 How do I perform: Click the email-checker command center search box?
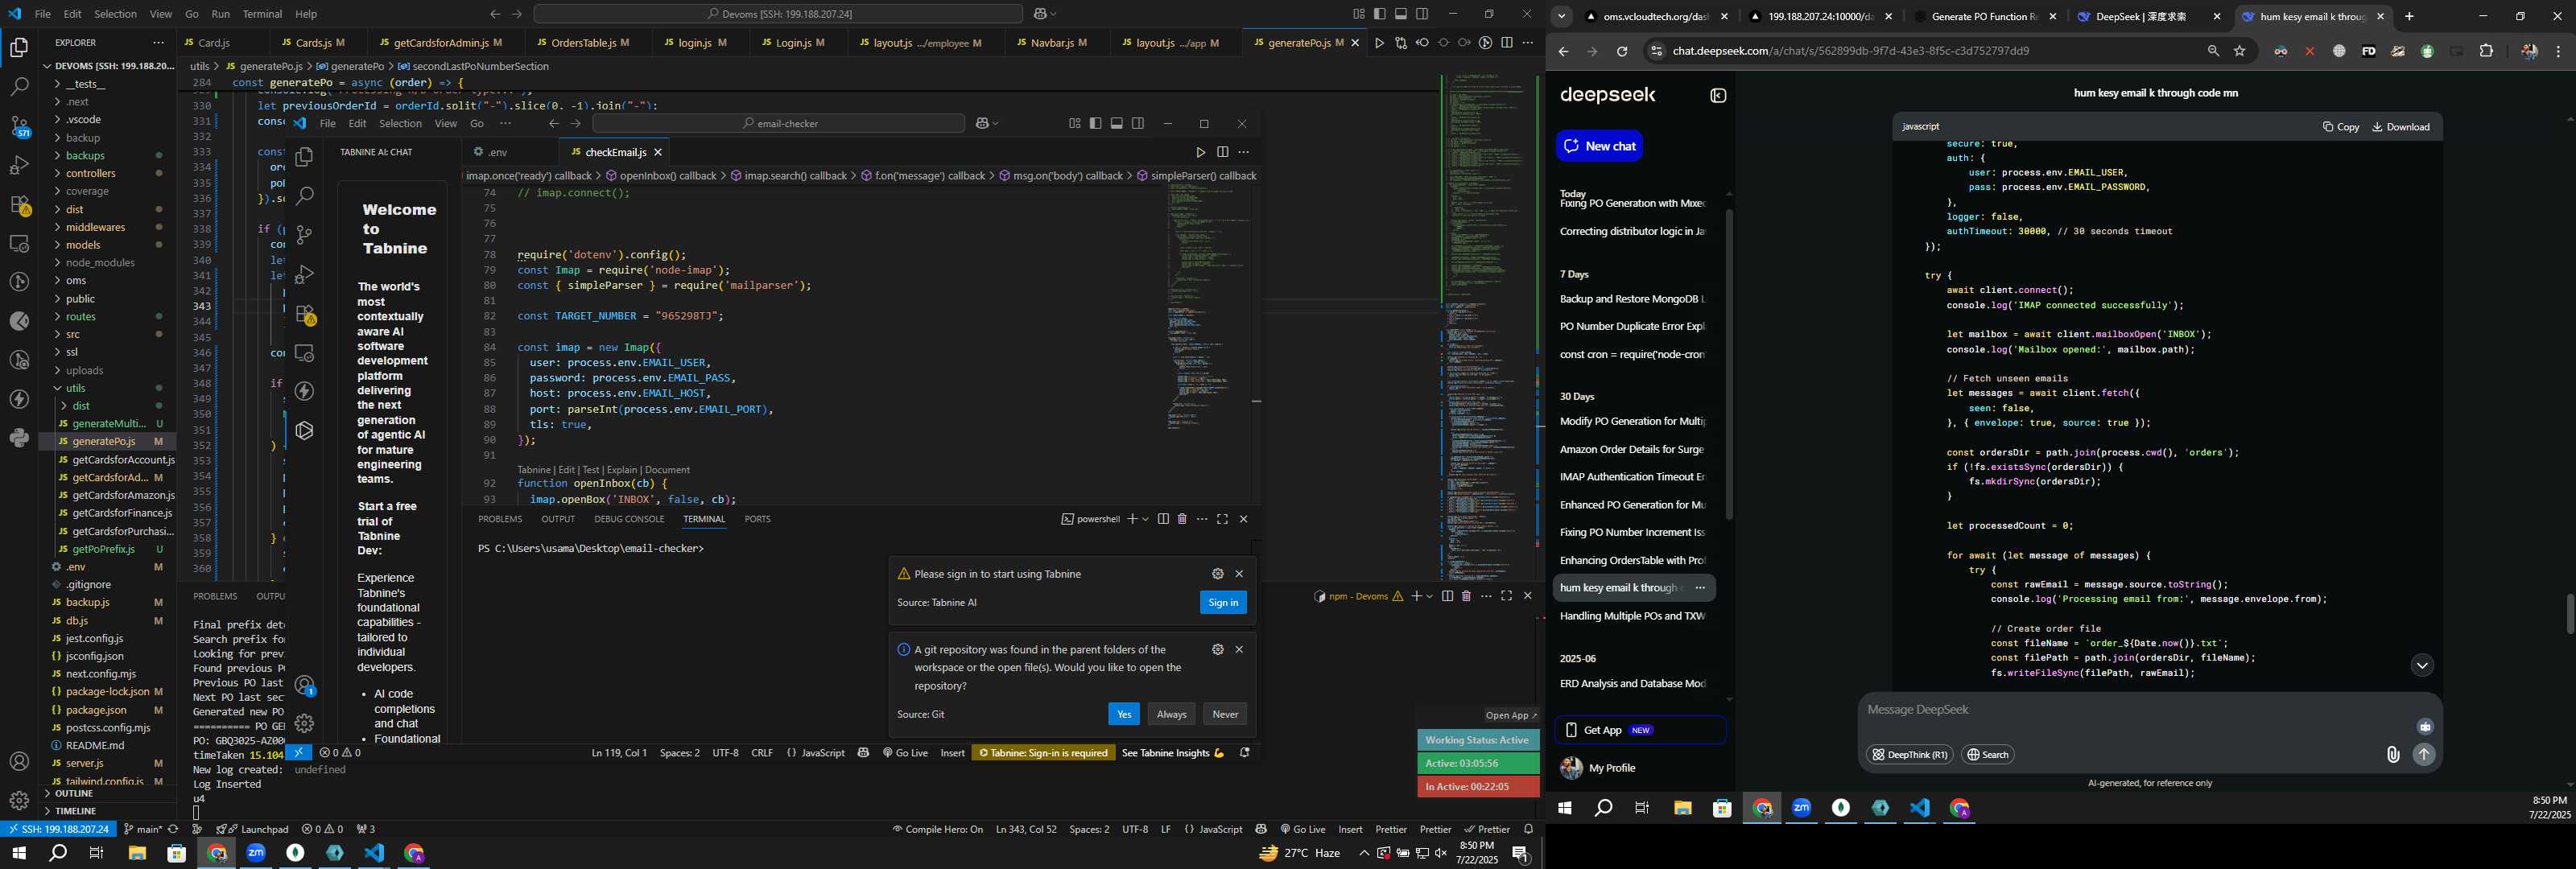(x=779, y=124)
